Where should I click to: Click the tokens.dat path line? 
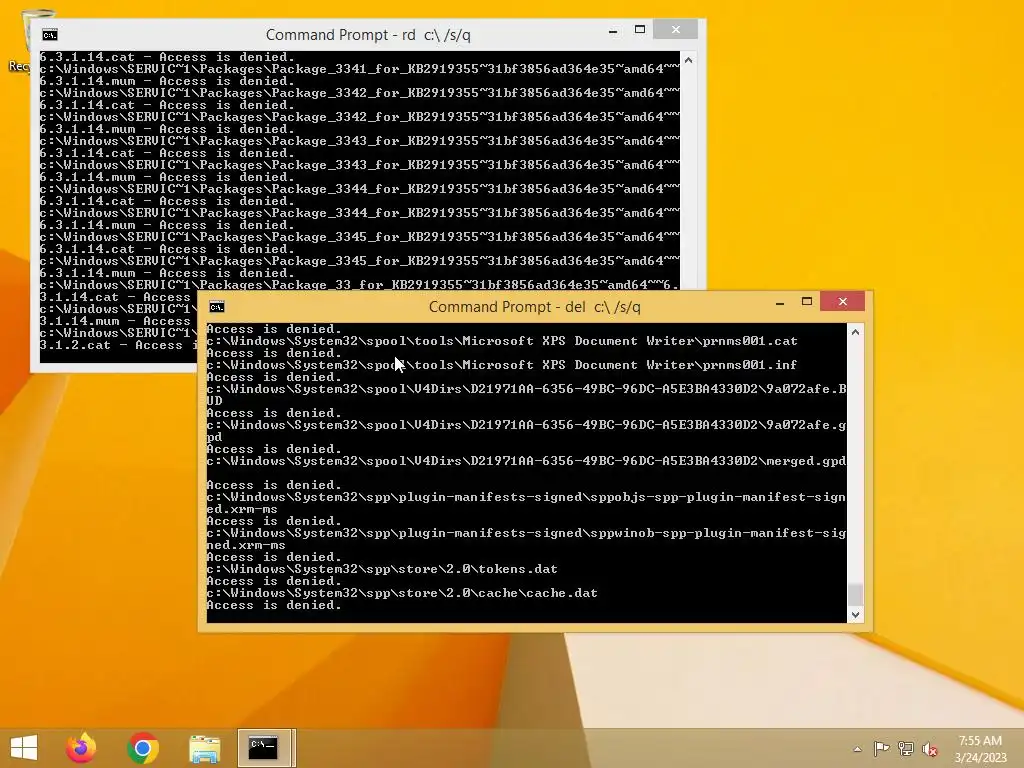pyautogui.click(x=382, y=569)
